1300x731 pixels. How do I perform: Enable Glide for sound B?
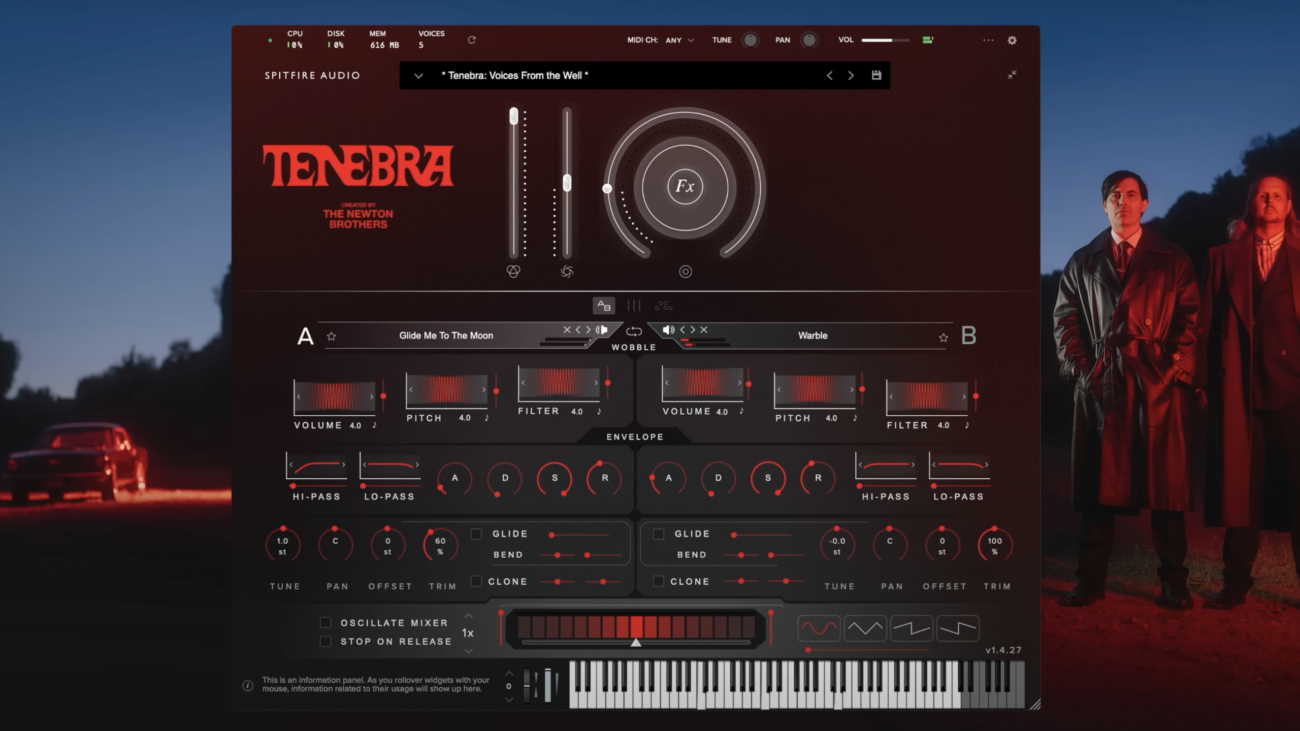coord(658,534)
